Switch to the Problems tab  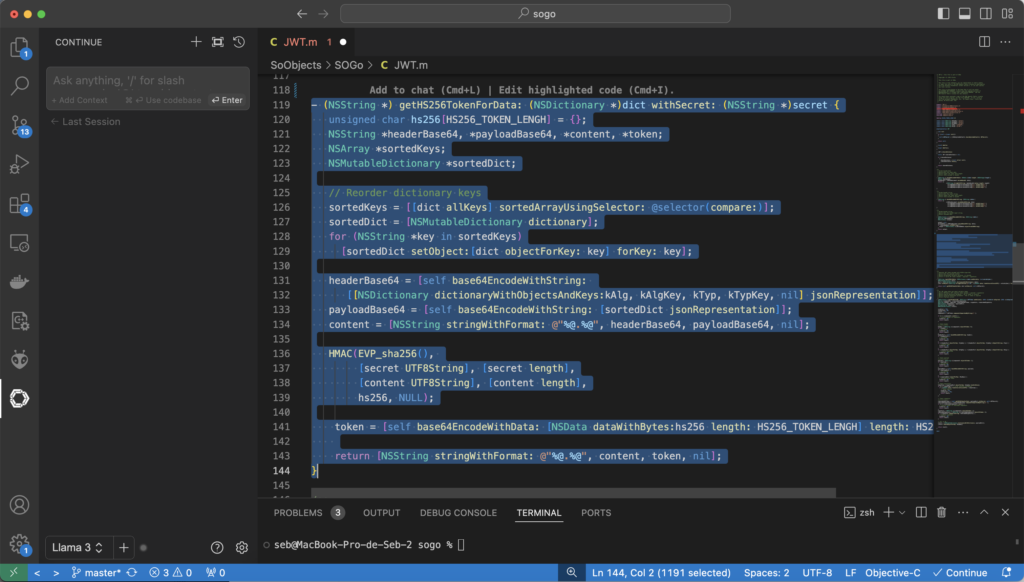coord(298,513)
